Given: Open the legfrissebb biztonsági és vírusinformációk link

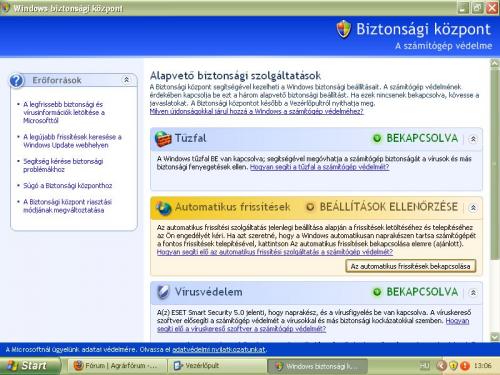Looking at the screenshot, I should [64, 112].
